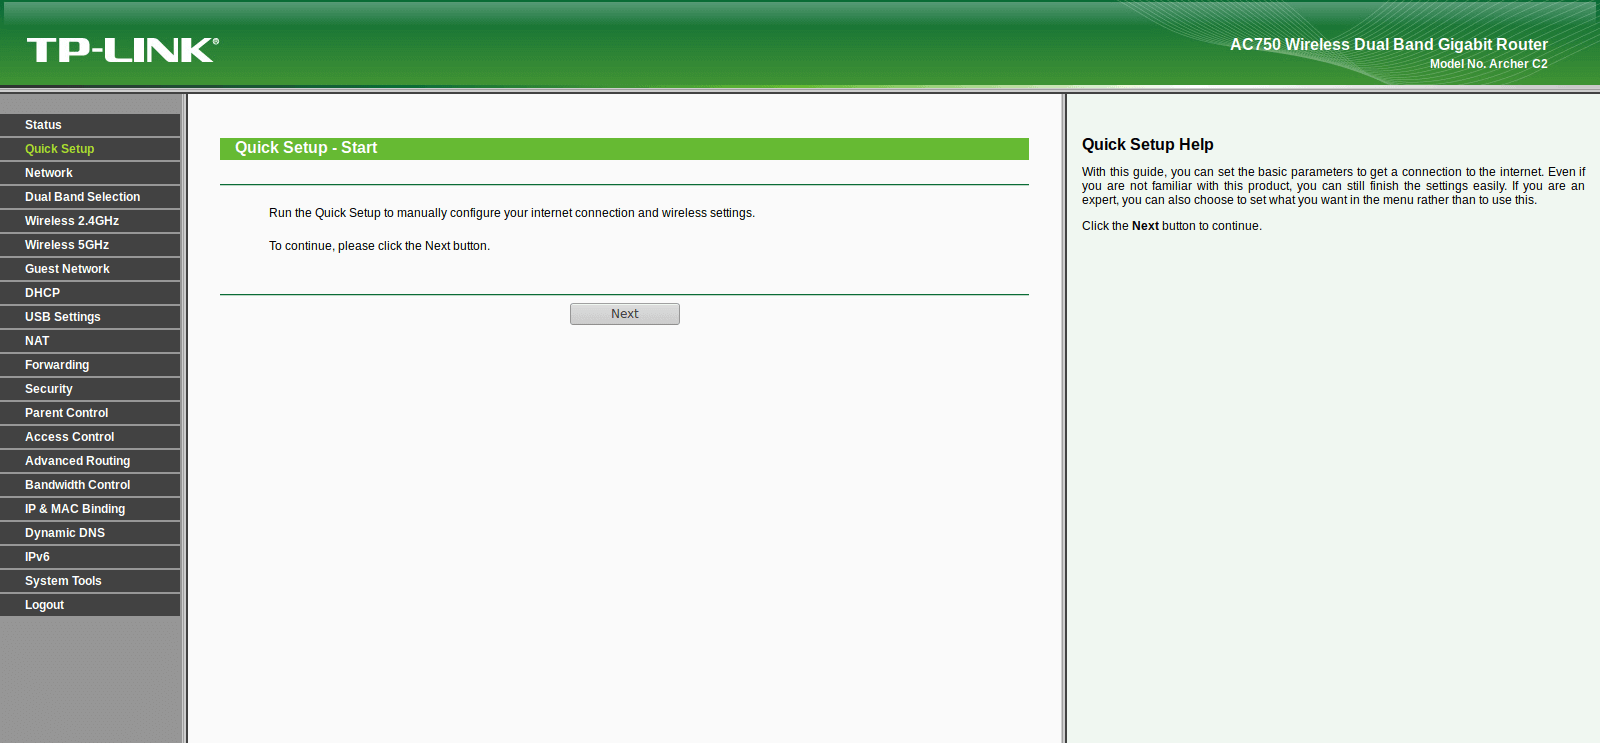The image size is (1600, 743).
Task: Open the Status menu item
Action: pos(90,125)
